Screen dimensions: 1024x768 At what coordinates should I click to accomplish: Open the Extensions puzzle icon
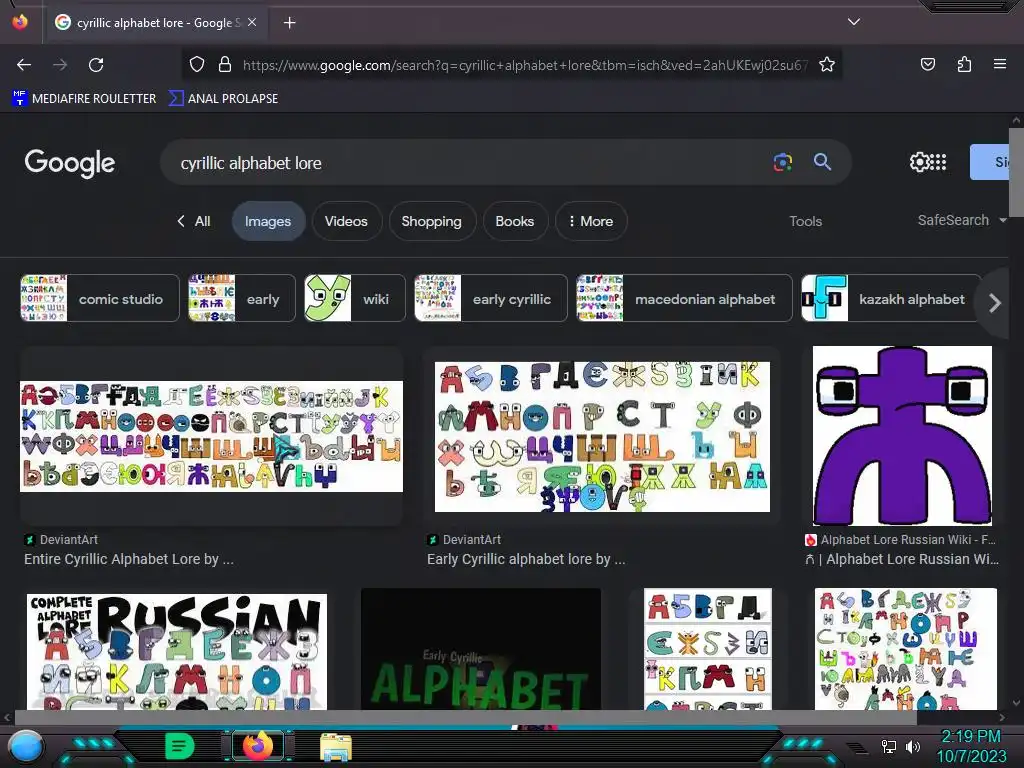click(964, 64)
